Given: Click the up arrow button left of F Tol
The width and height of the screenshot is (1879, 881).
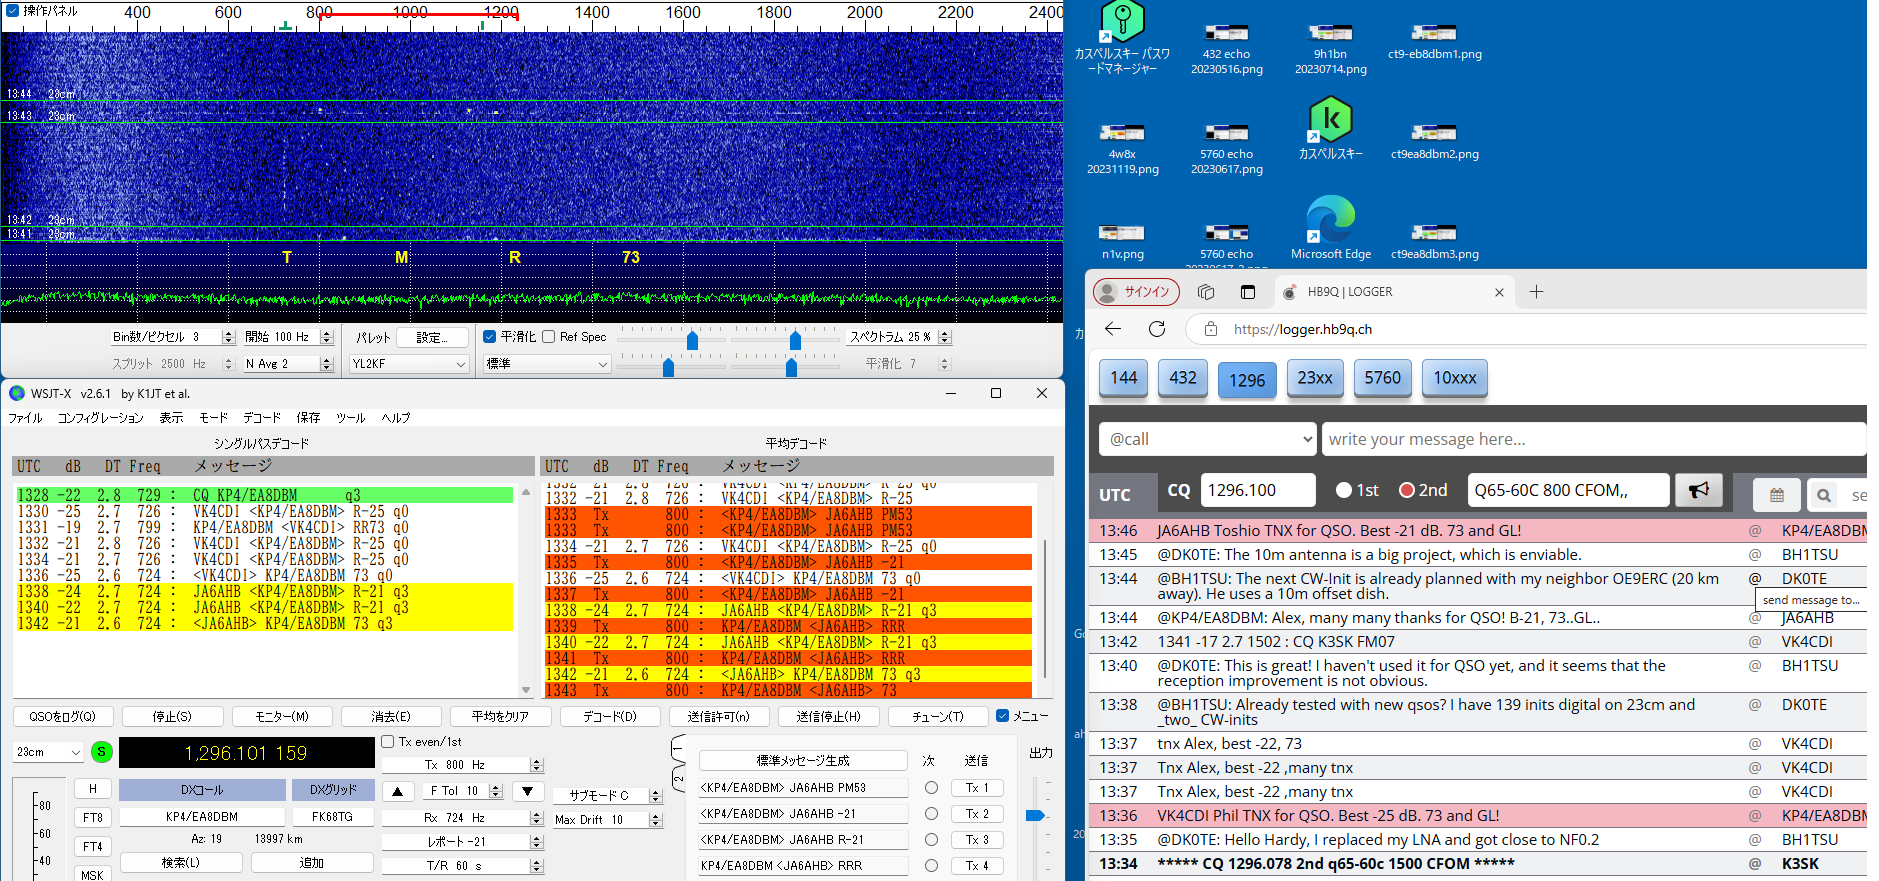Looking at the screenshot, I should tap(397, 791).
